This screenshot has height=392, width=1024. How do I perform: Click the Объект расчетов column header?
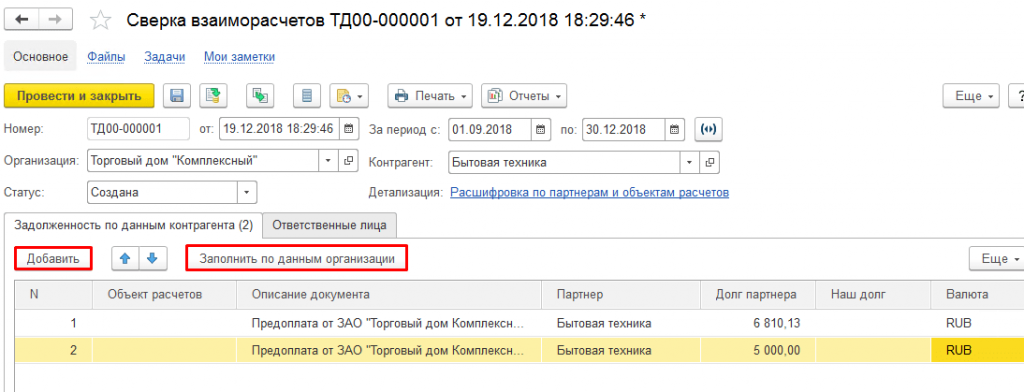(x=165, y=295)
